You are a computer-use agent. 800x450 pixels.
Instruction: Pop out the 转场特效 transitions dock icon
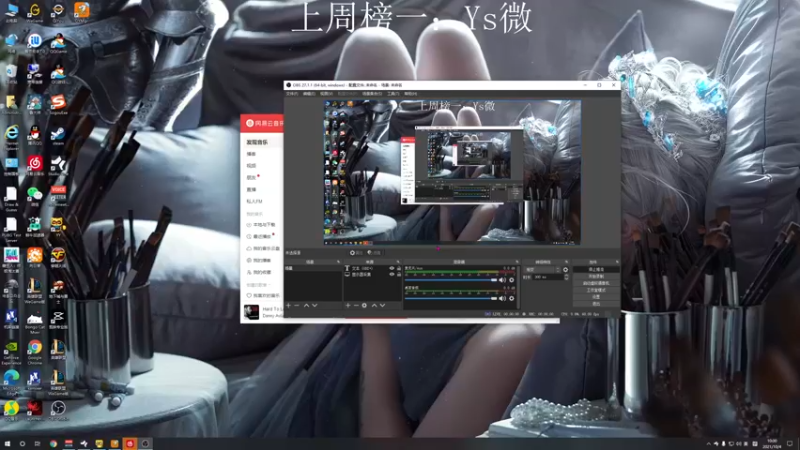pos(567,261)
